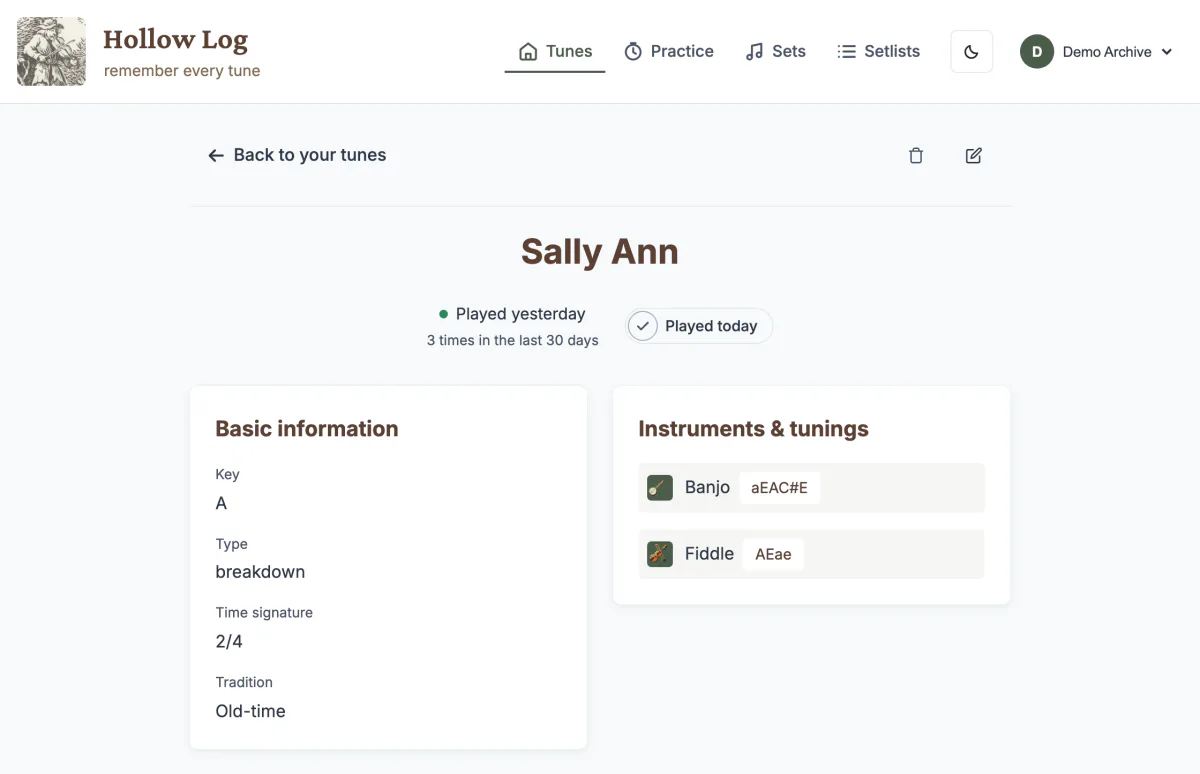Select the Key value A

221,503
